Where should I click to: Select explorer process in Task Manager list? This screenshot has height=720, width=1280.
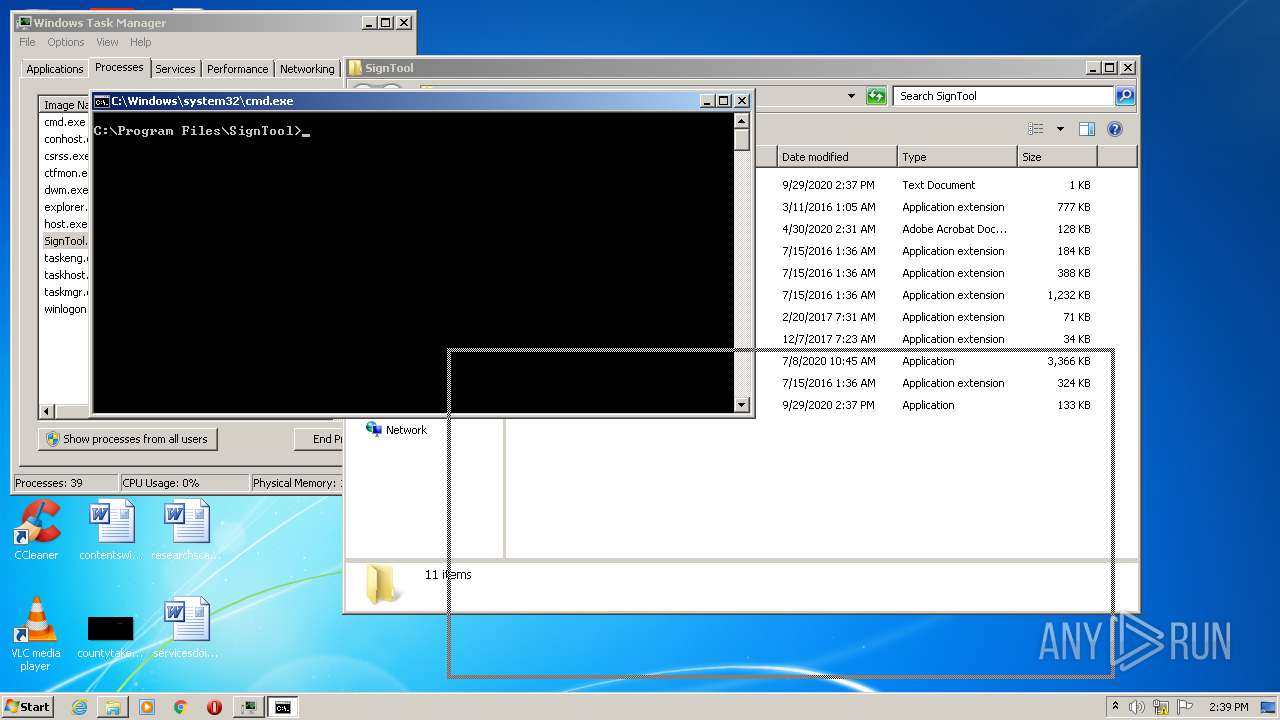pyautogui.click(x=65, y=207)
